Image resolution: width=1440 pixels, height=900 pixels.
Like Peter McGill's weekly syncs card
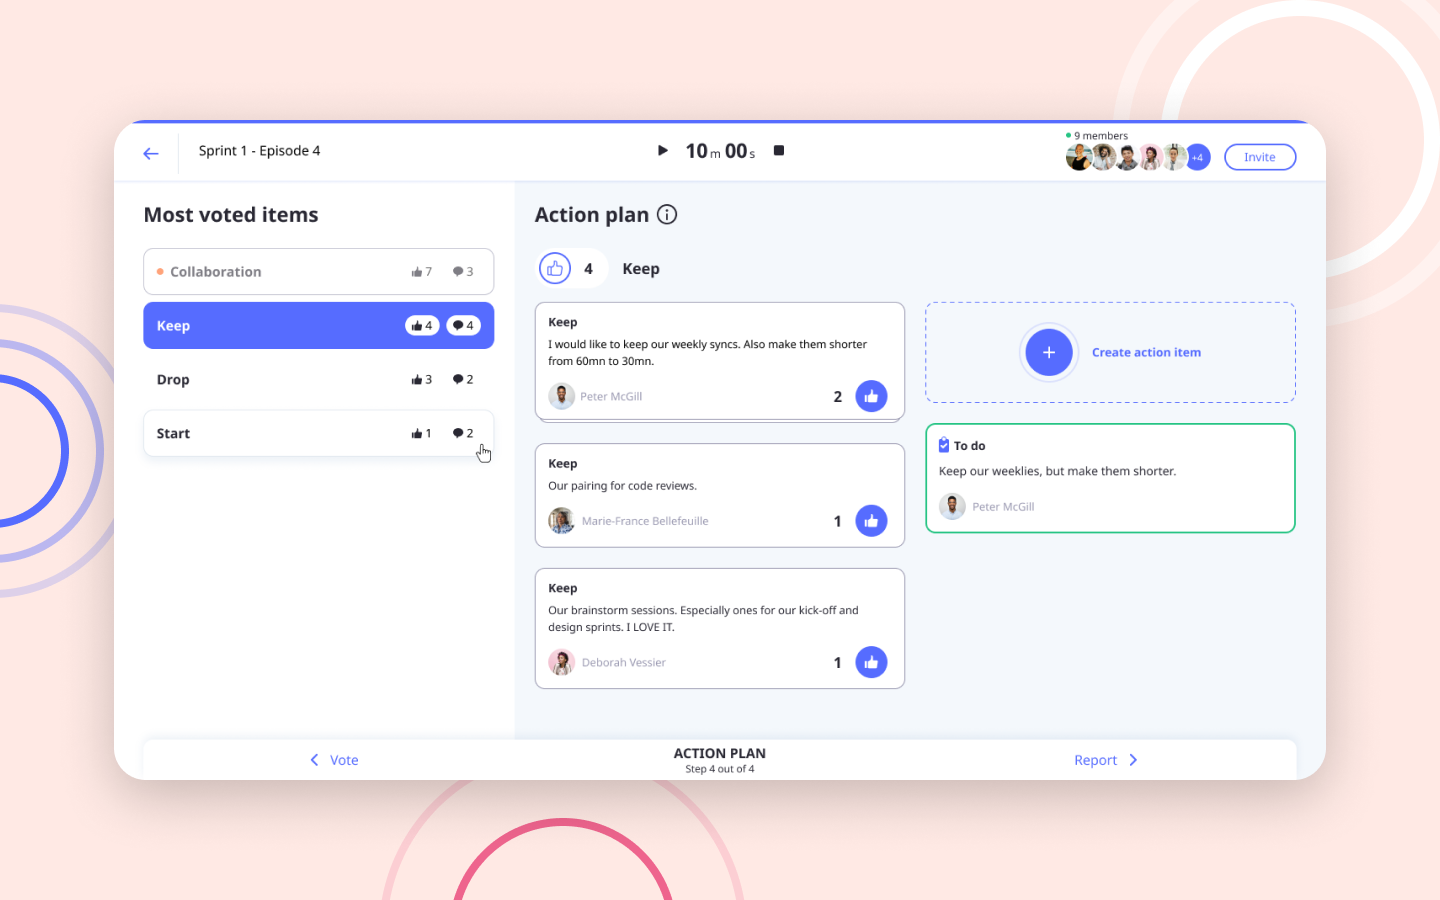(871, 396)
